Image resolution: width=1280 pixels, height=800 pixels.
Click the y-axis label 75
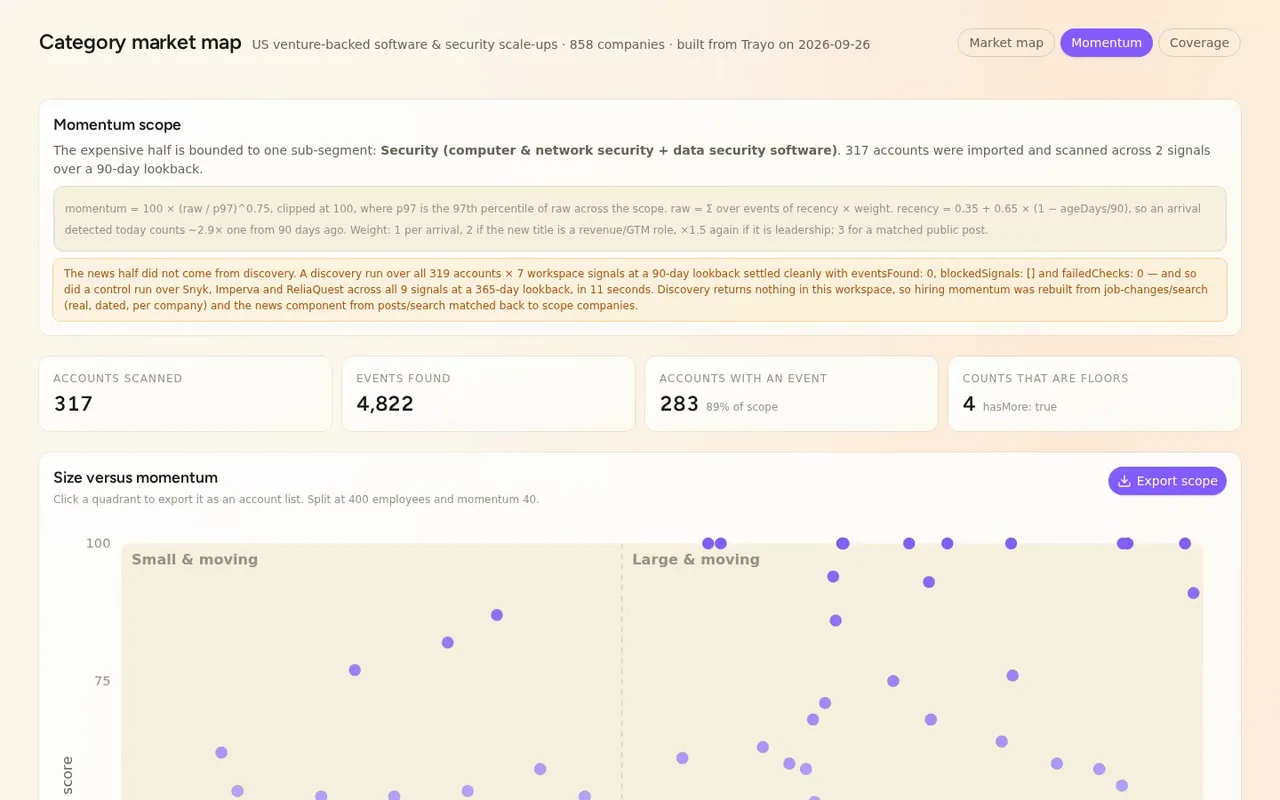pyautogui.click(x=102, y=681)
